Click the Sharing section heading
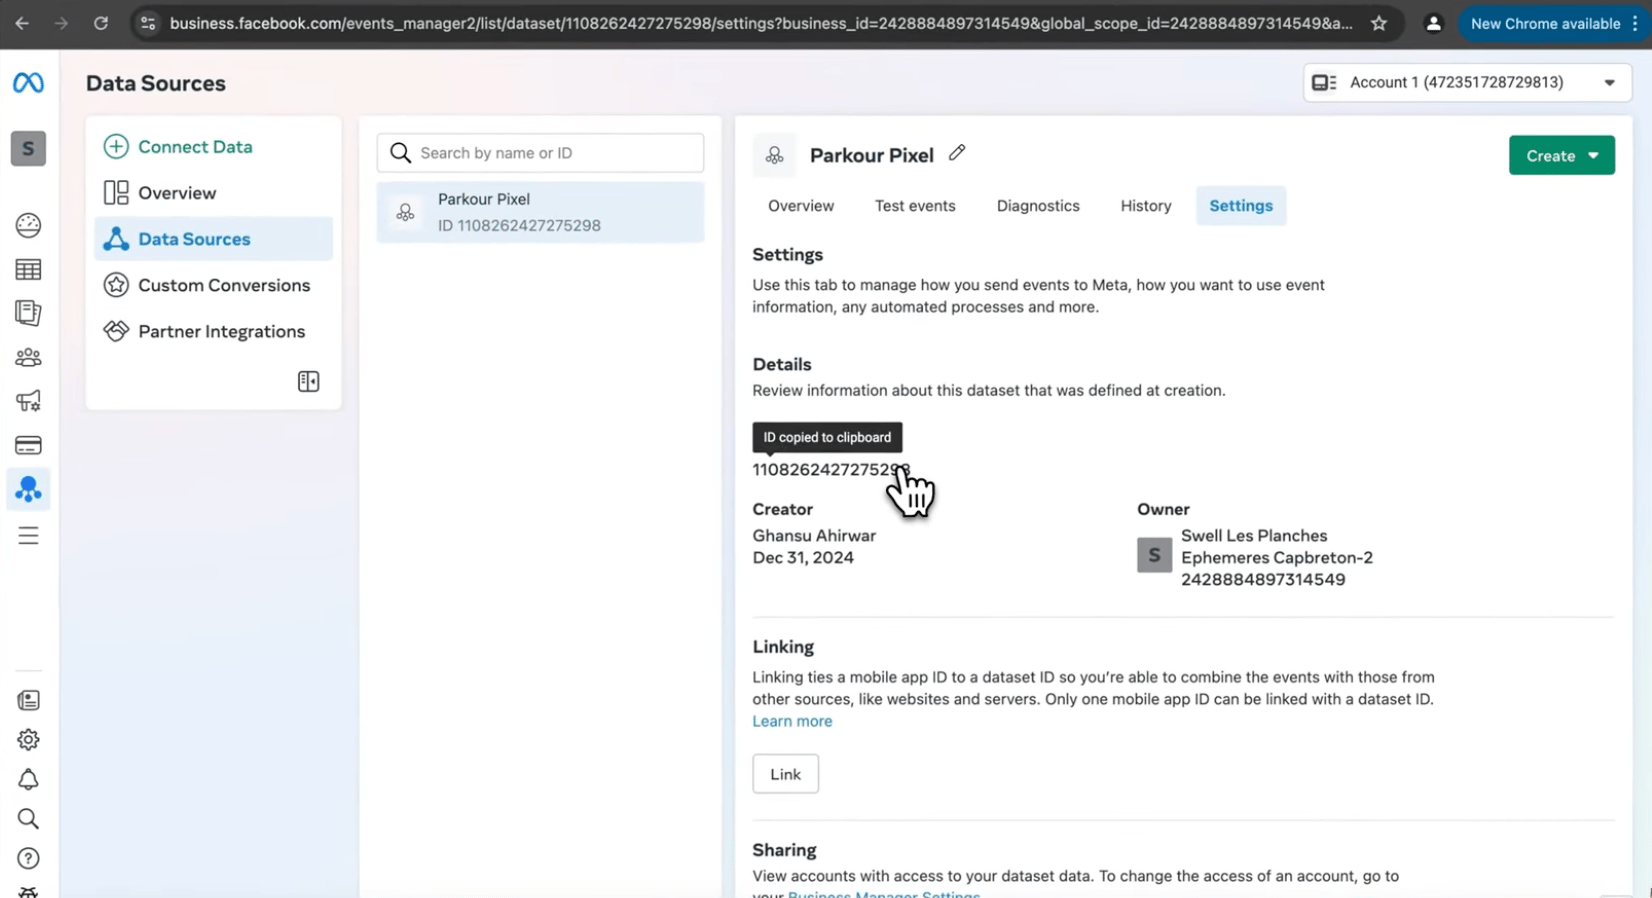Screen dimensions: 1652x898 (x=784, y=850)
